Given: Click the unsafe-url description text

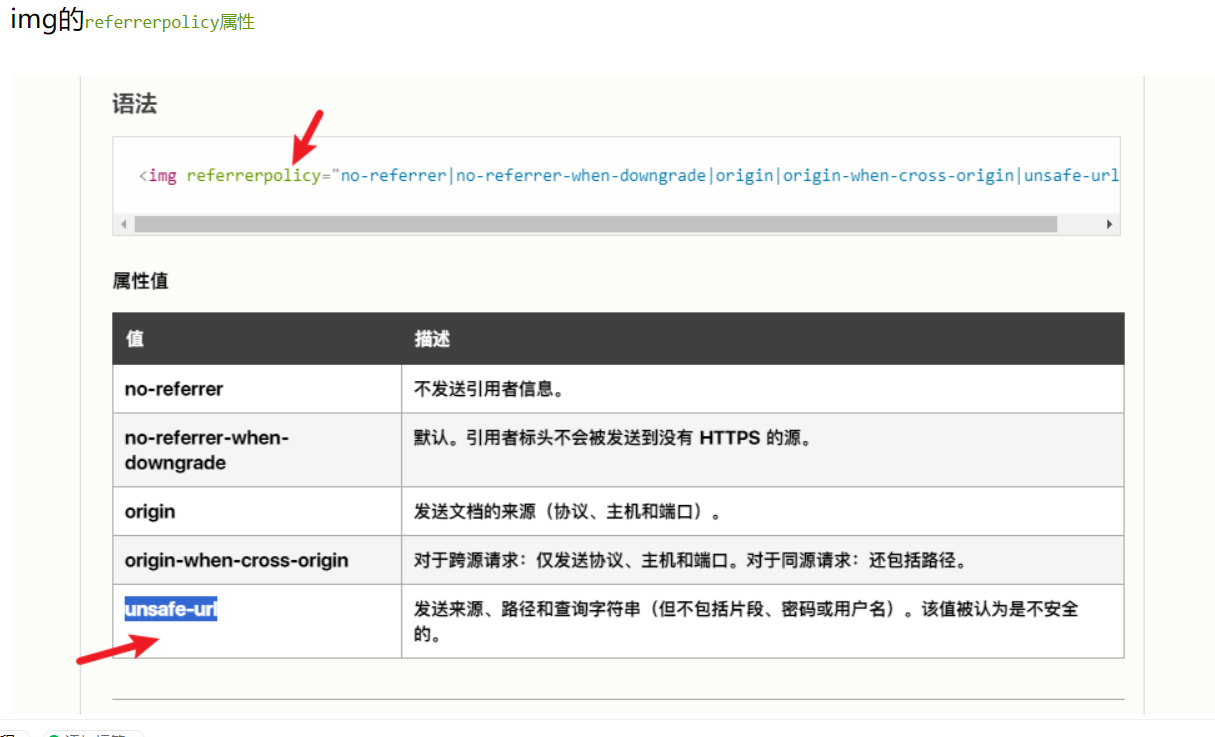Looking at the screenshot, I should coord(745,620).
